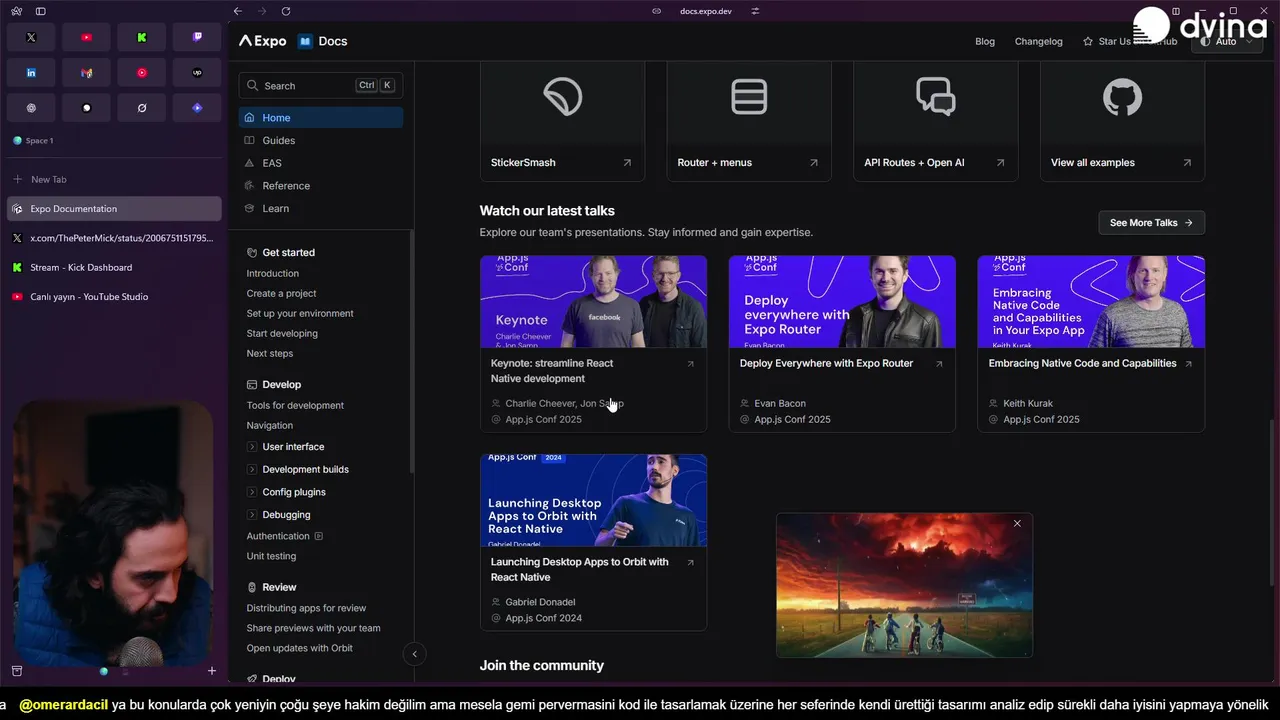Select the Expo Documentation tab
This screenshot has width=1280, height=720.
114,209
